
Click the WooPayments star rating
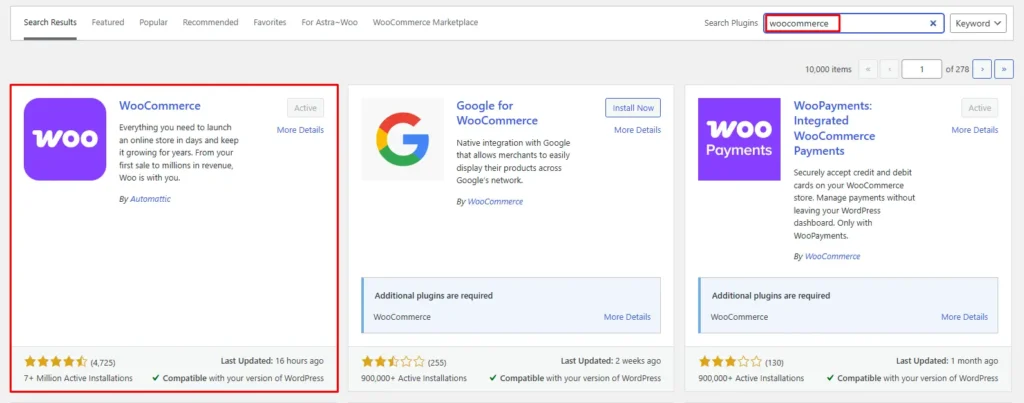tap(730, 362)
